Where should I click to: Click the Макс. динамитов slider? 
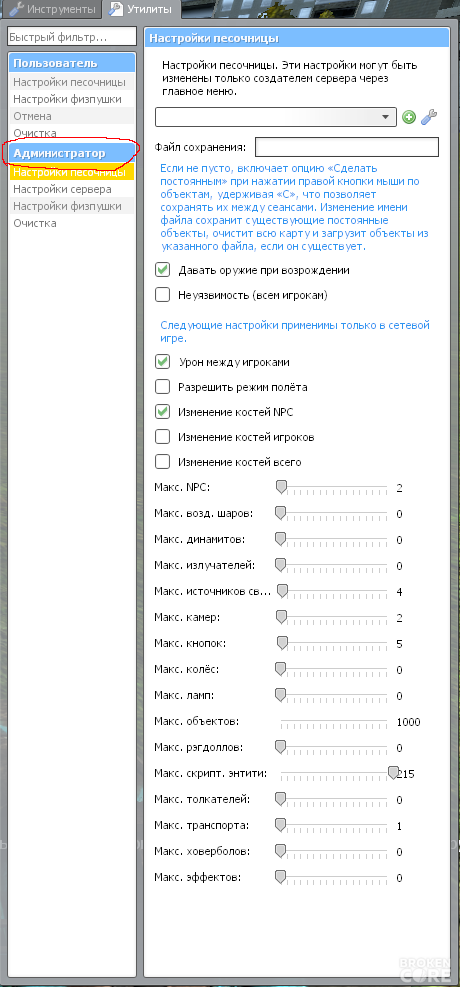[x=334, y=539]
